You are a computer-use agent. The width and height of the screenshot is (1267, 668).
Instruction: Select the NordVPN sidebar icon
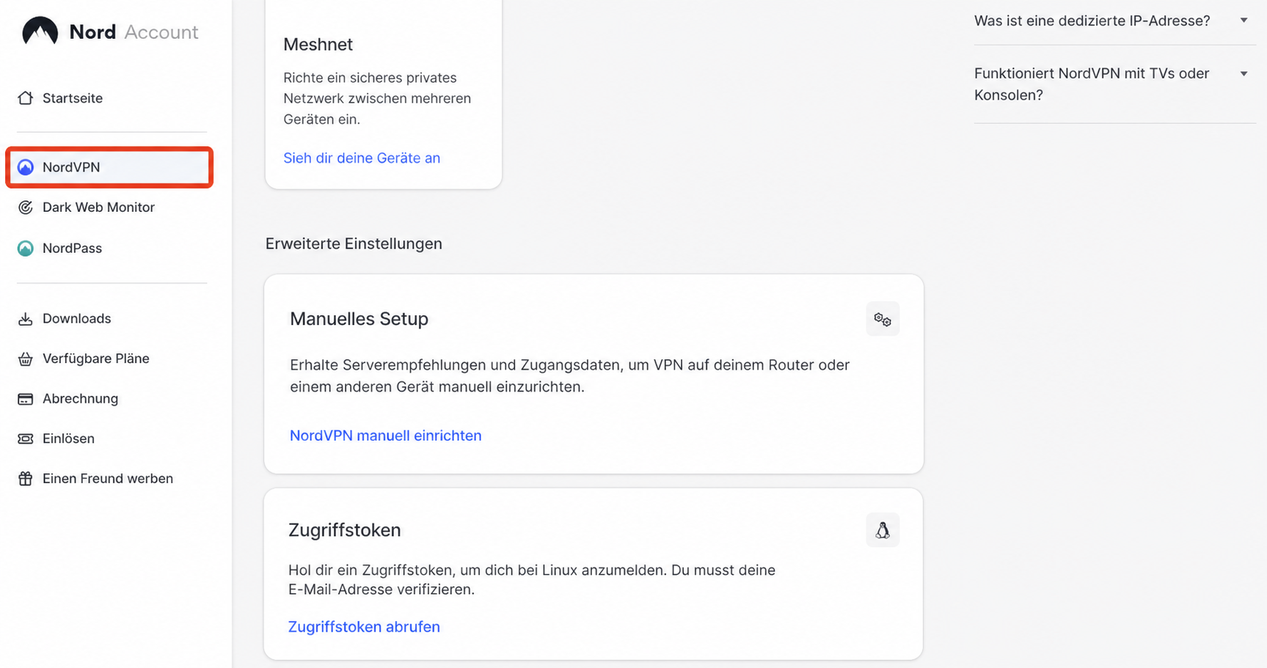(26, 167)
